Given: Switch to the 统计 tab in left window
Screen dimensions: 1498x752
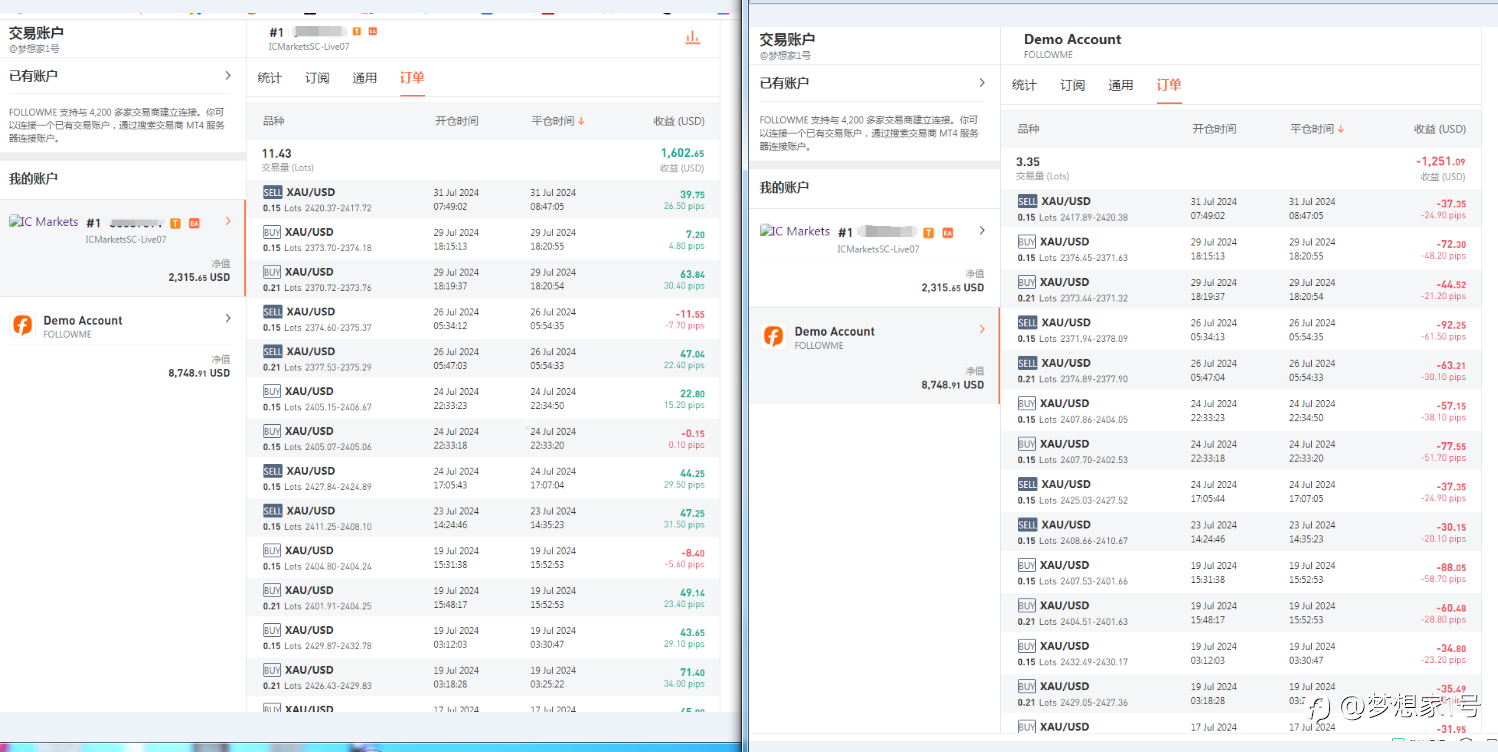Looking at the screenshot, I should 269,78.
